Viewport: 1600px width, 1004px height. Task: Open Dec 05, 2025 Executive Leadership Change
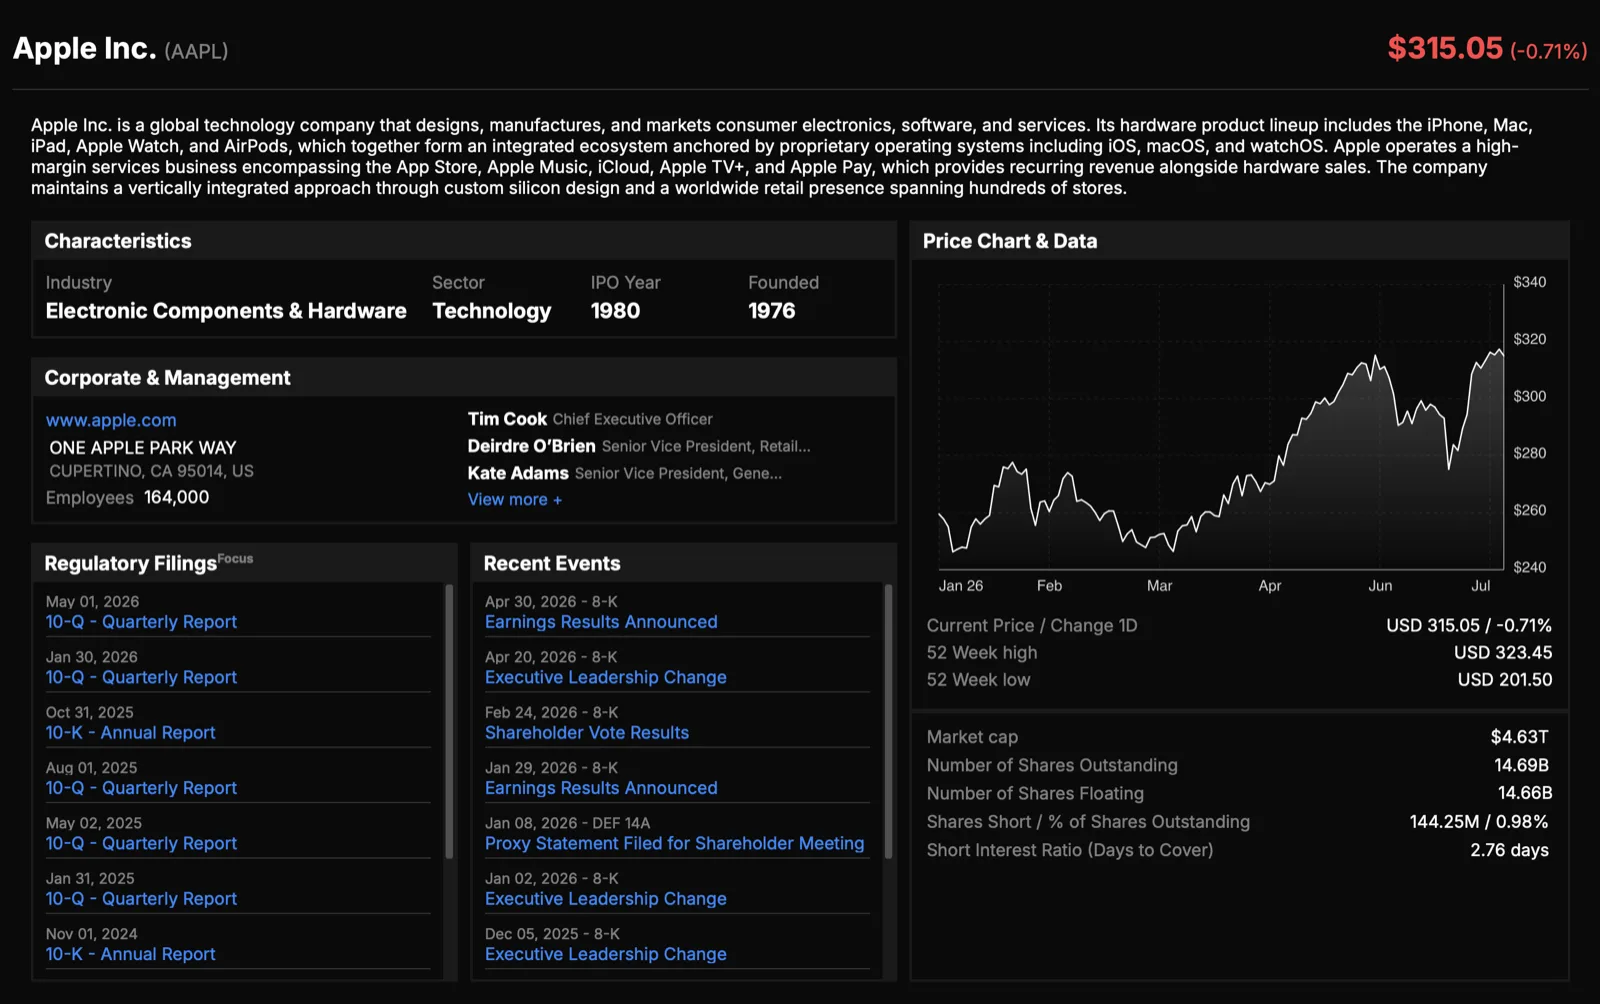coord(605,954)
